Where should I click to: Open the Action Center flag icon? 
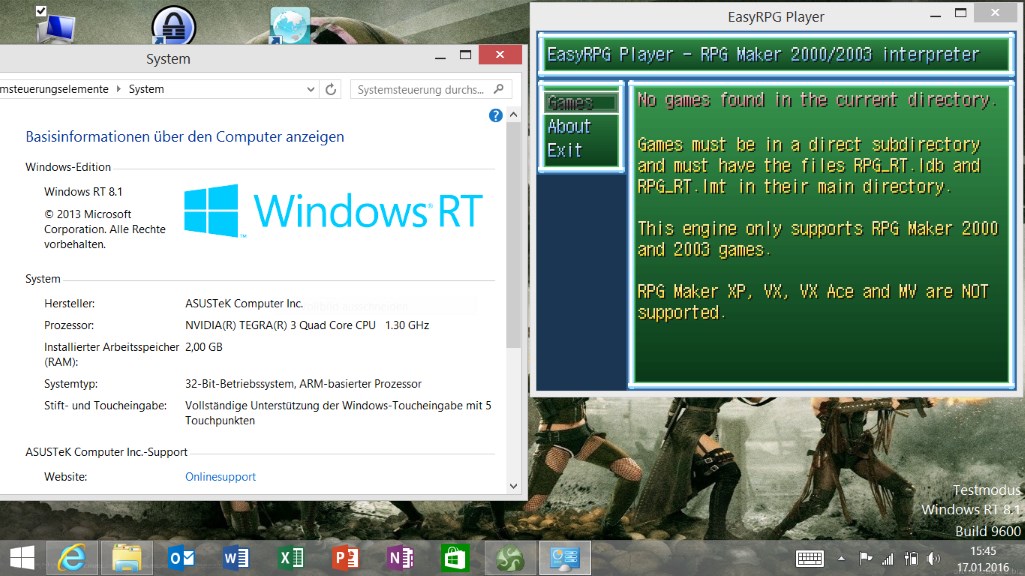(865, 558)
